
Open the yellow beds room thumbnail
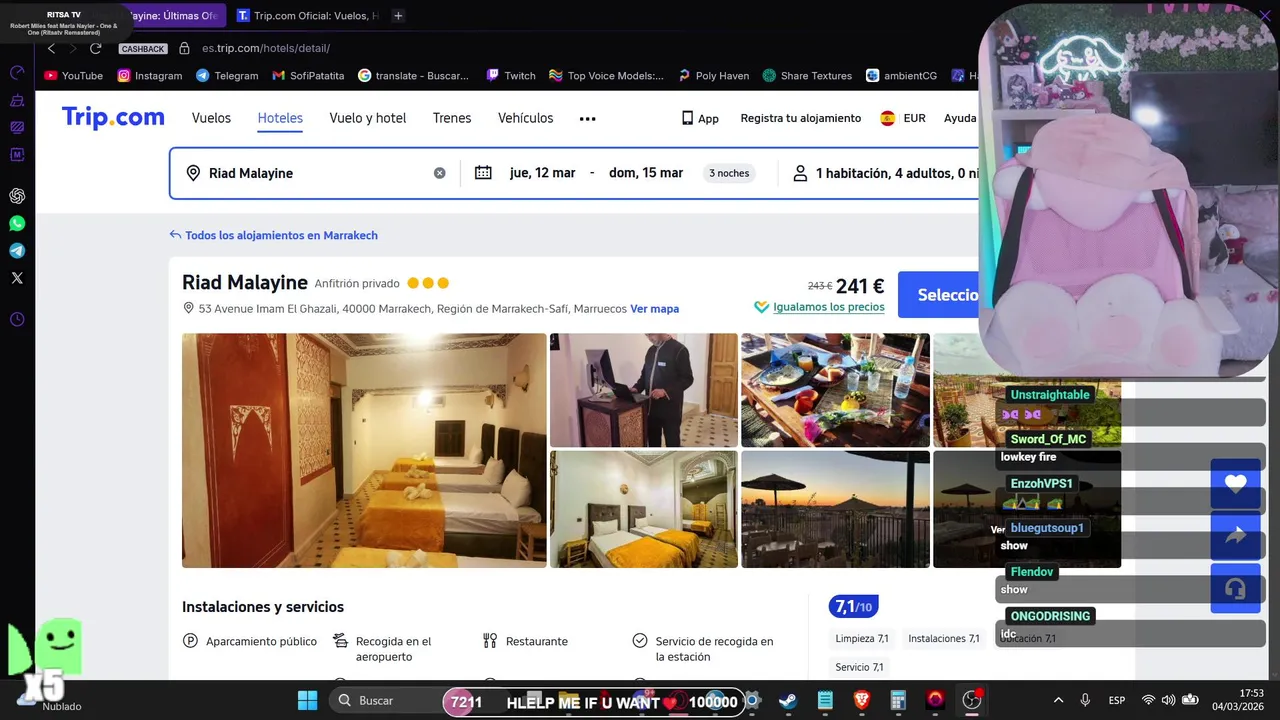pos(644,509)
